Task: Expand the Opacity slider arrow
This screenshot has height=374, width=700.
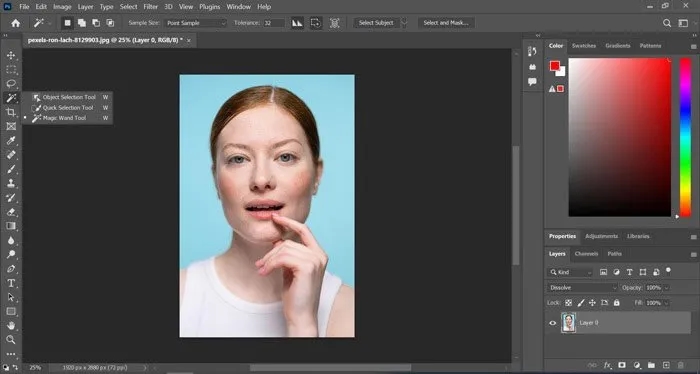Action: pos(667,288)
